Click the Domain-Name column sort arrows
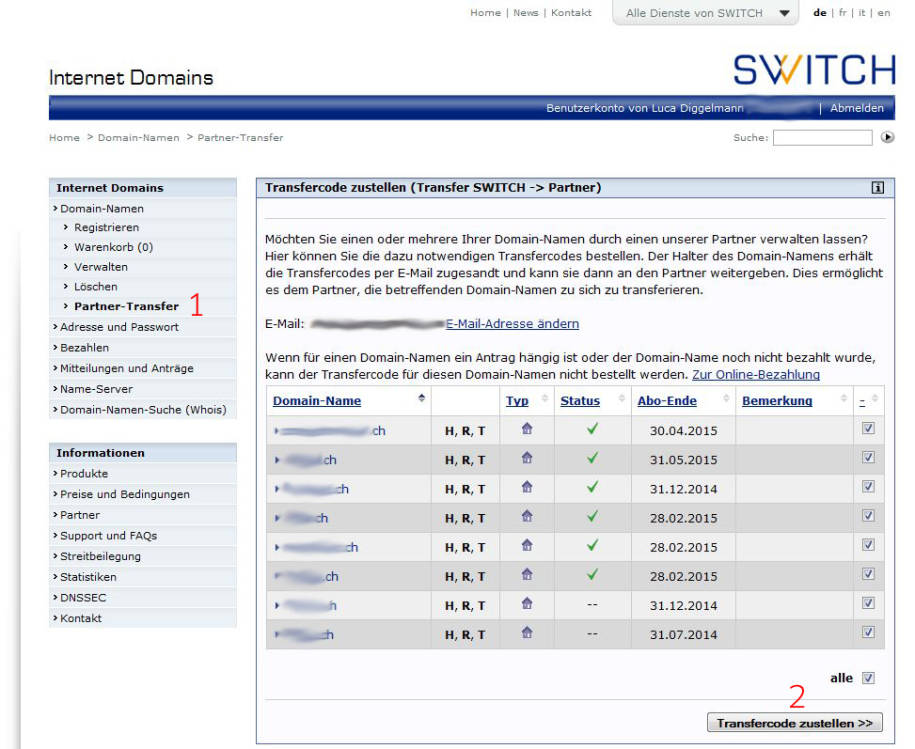The image size is (915, 749). click(421, 400)
